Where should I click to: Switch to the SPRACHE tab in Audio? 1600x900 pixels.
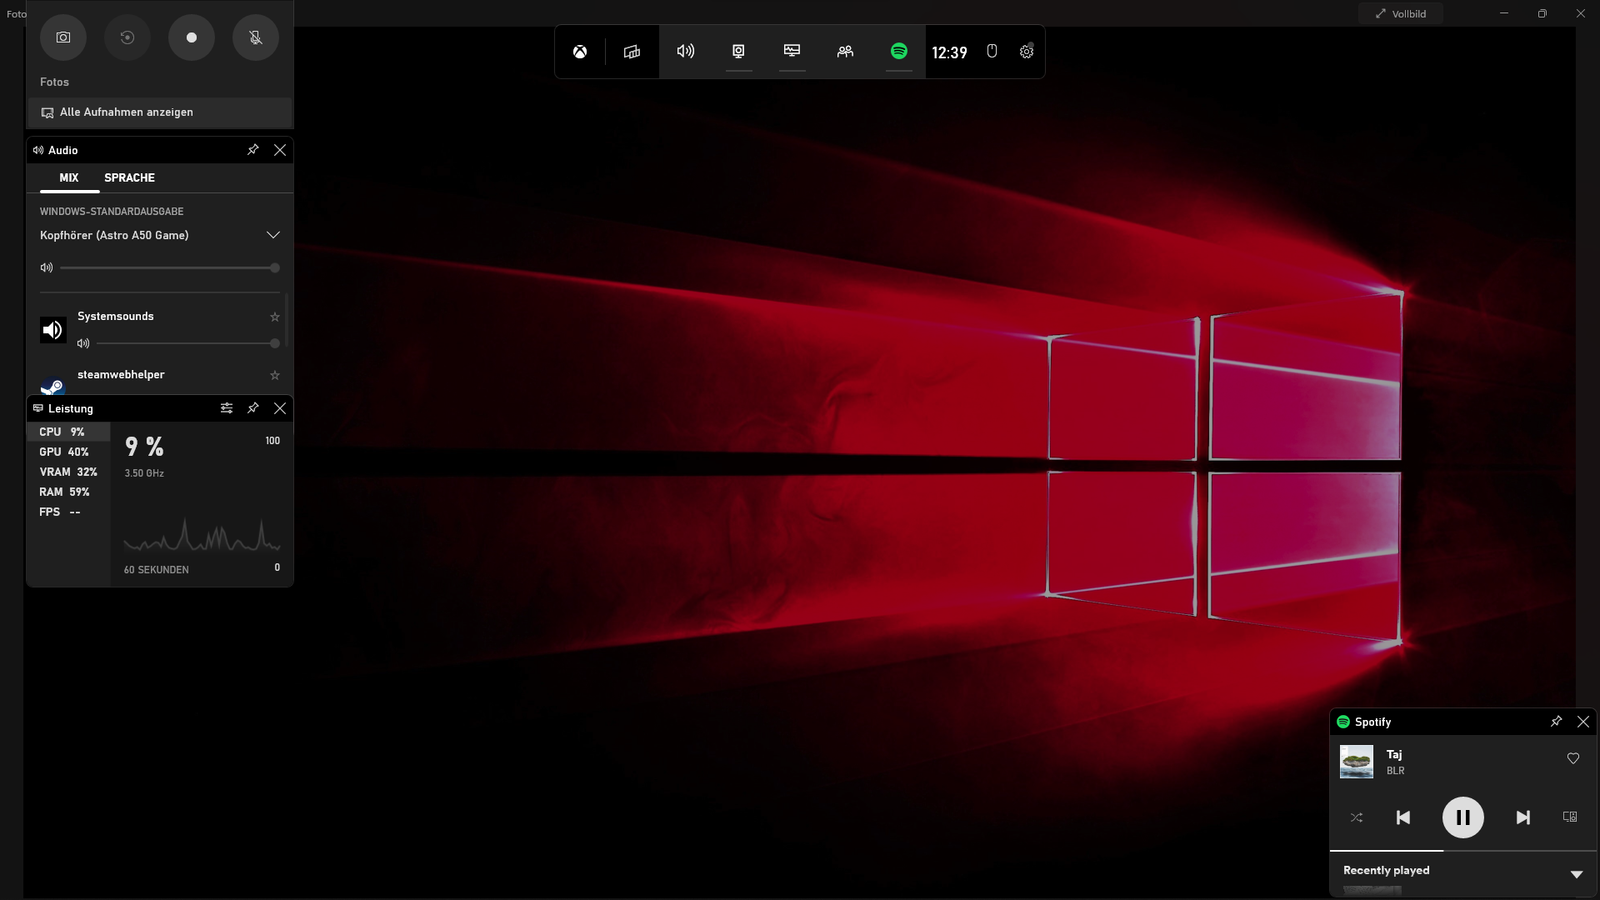(x=129, y=177)
